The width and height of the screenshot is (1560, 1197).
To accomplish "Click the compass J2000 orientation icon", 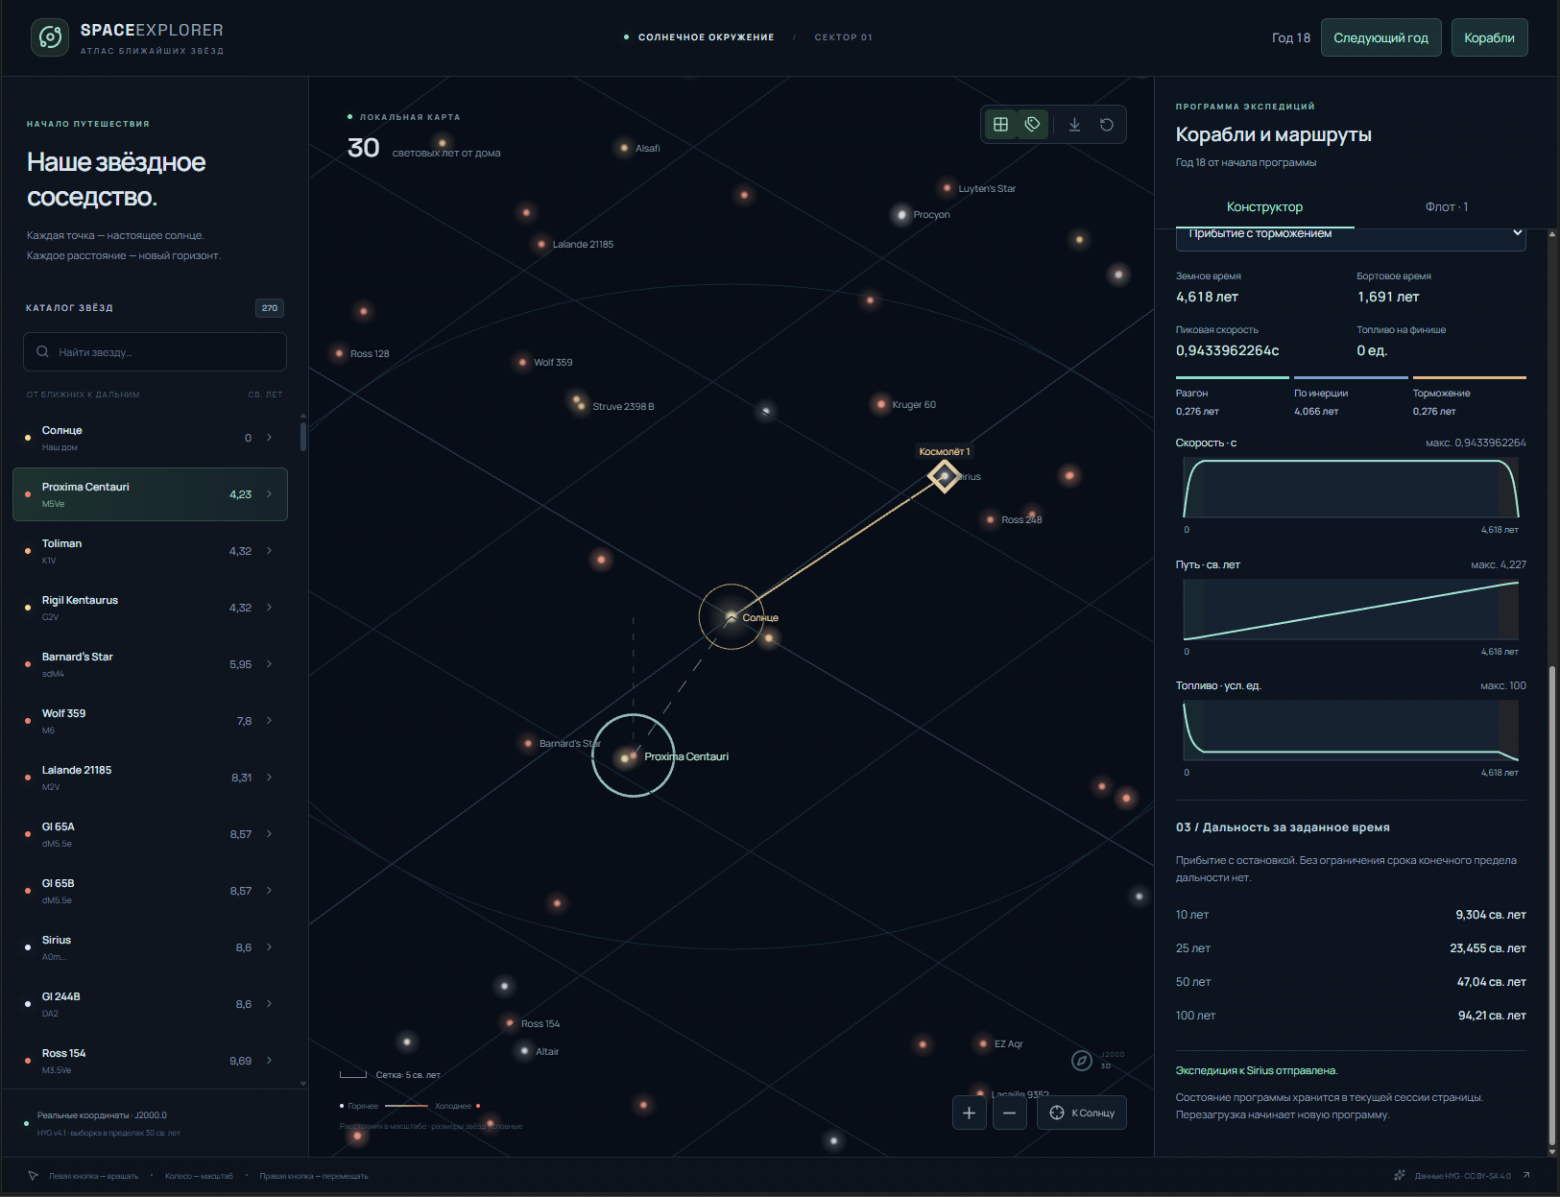I will pyautogui.click(x=1082, y=1061).
